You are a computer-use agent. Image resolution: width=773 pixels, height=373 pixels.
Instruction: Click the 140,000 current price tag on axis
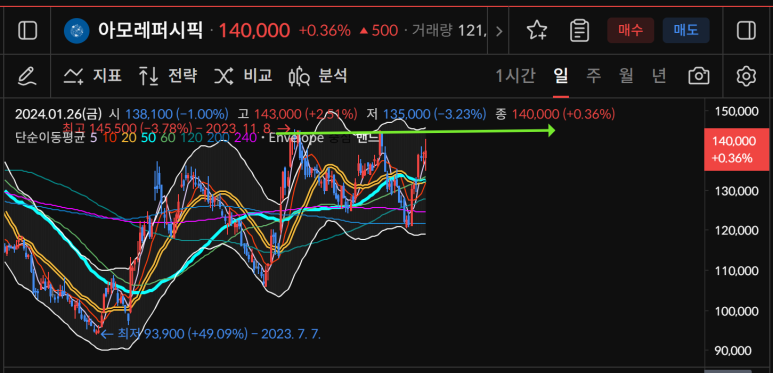click(x=737, y=149)
